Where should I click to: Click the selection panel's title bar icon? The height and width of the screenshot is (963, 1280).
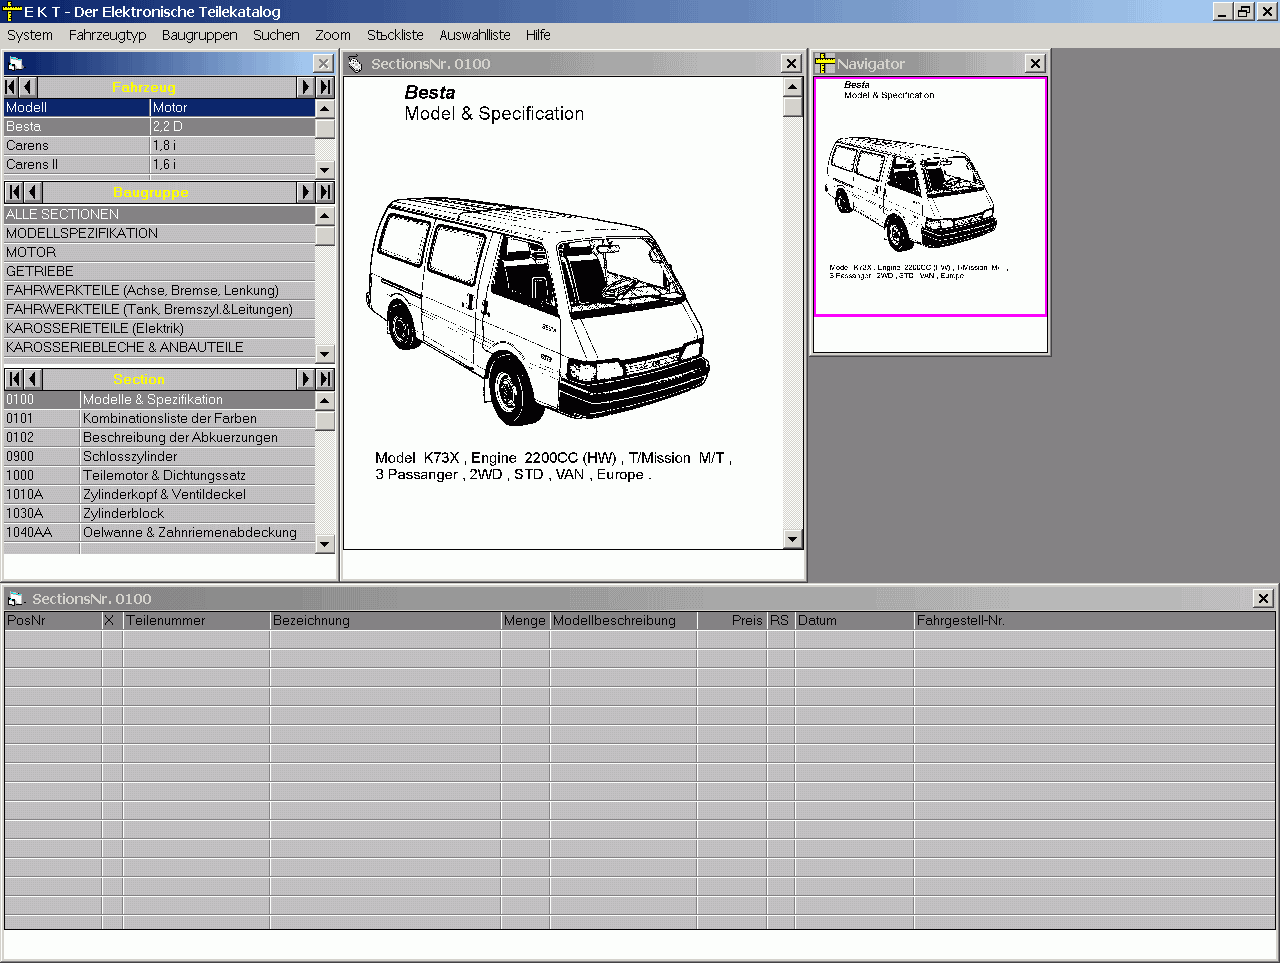point(15,63)
